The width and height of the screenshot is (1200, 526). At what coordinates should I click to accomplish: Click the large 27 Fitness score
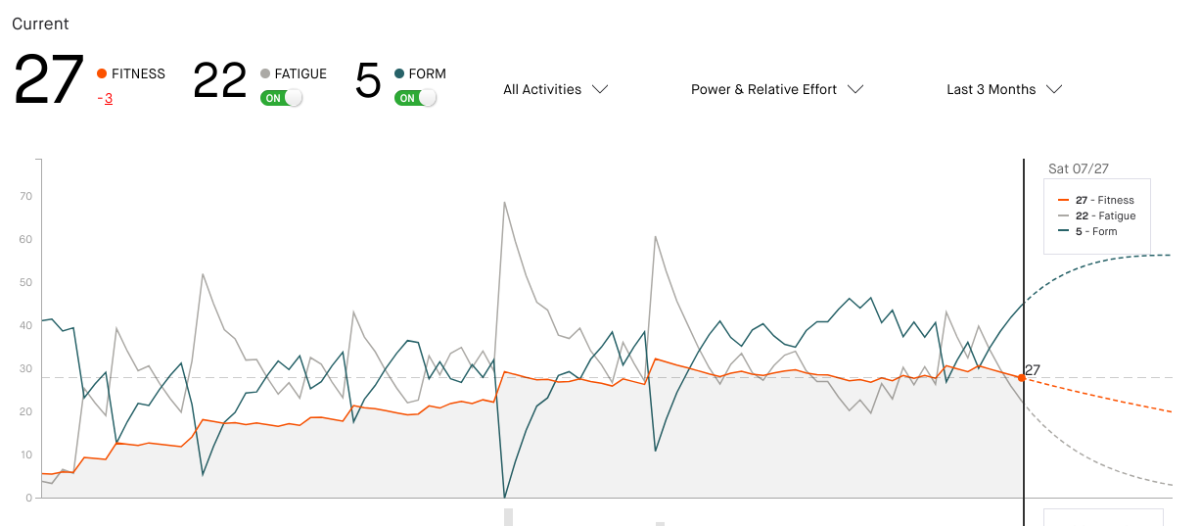49,80
